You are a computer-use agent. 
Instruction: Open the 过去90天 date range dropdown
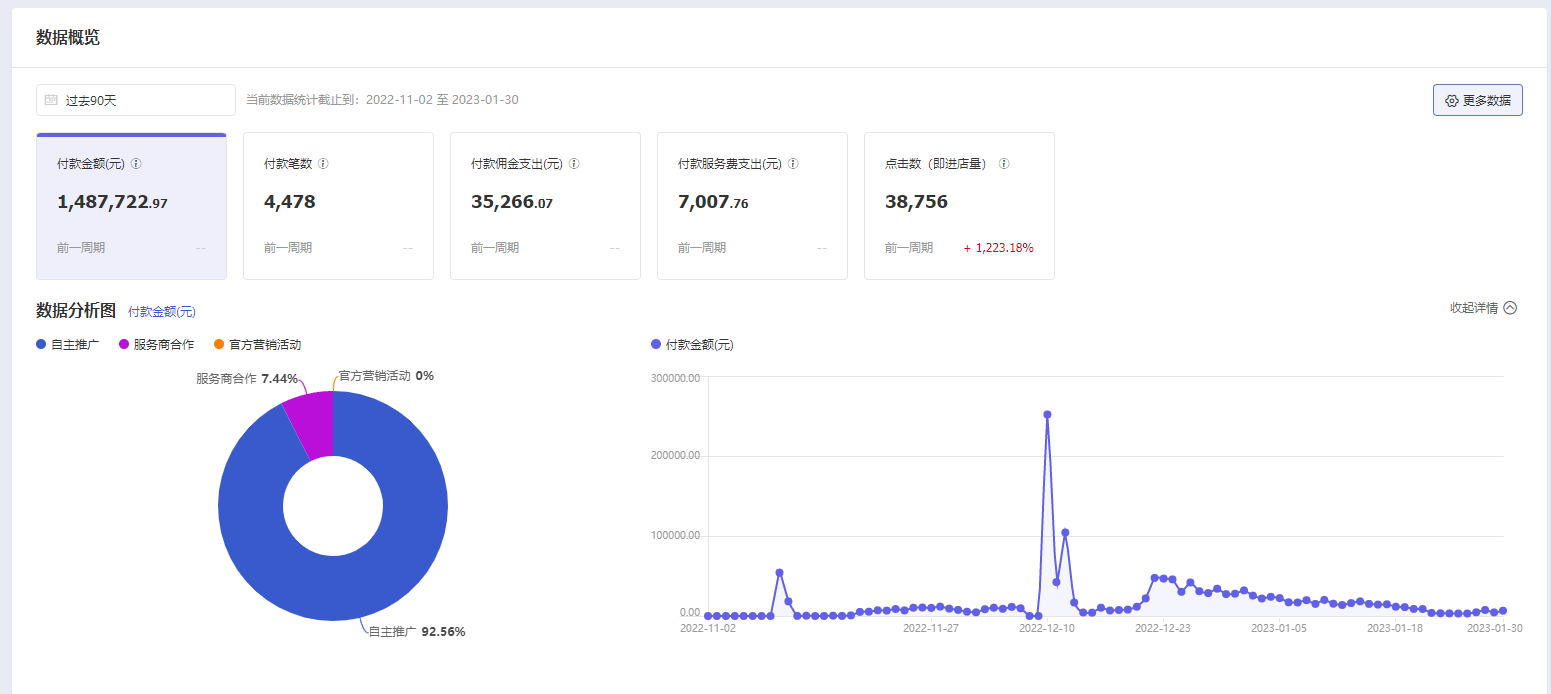tap(136, 100)
